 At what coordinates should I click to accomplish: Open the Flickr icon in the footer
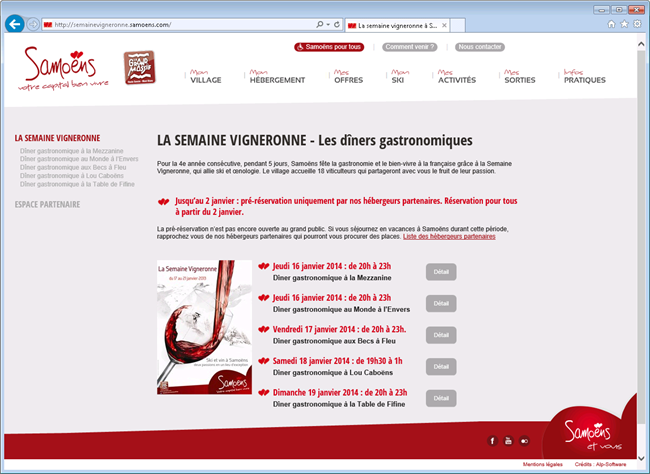click(524, 440)
